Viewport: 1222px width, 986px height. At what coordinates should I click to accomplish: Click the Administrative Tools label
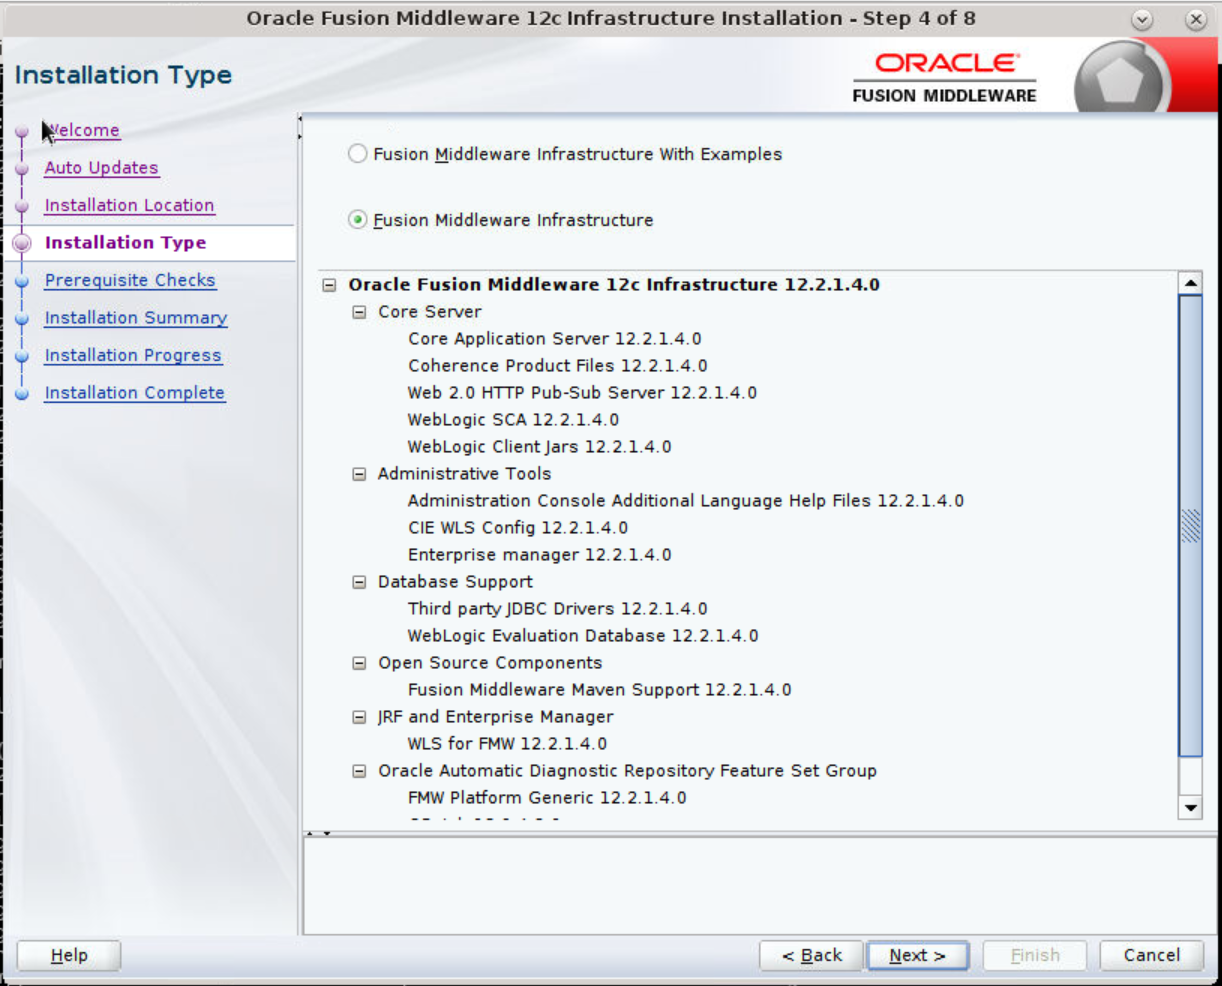point(464,474)
